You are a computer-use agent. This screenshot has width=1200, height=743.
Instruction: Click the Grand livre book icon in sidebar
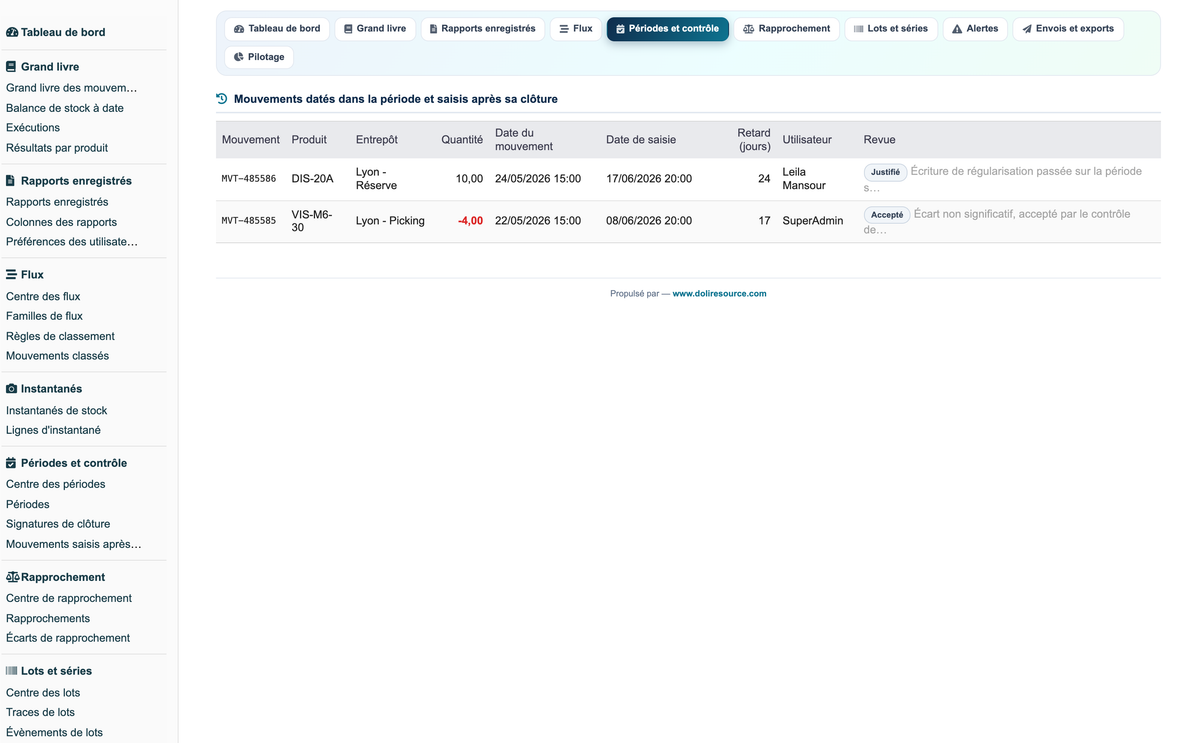pyautogui.click(x=11, y=67)
